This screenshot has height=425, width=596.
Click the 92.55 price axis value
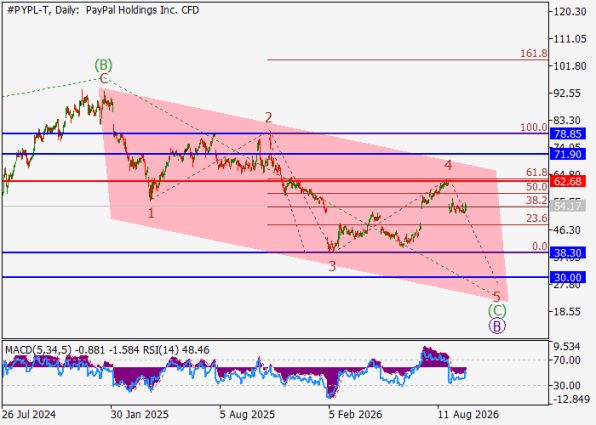coord(567,93)
